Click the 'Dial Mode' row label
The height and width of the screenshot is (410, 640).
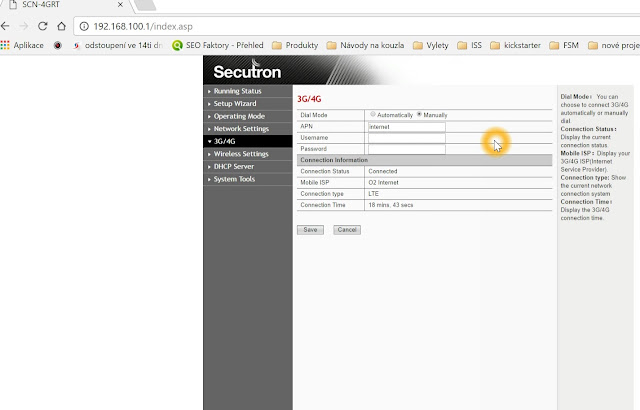[314, 115]
